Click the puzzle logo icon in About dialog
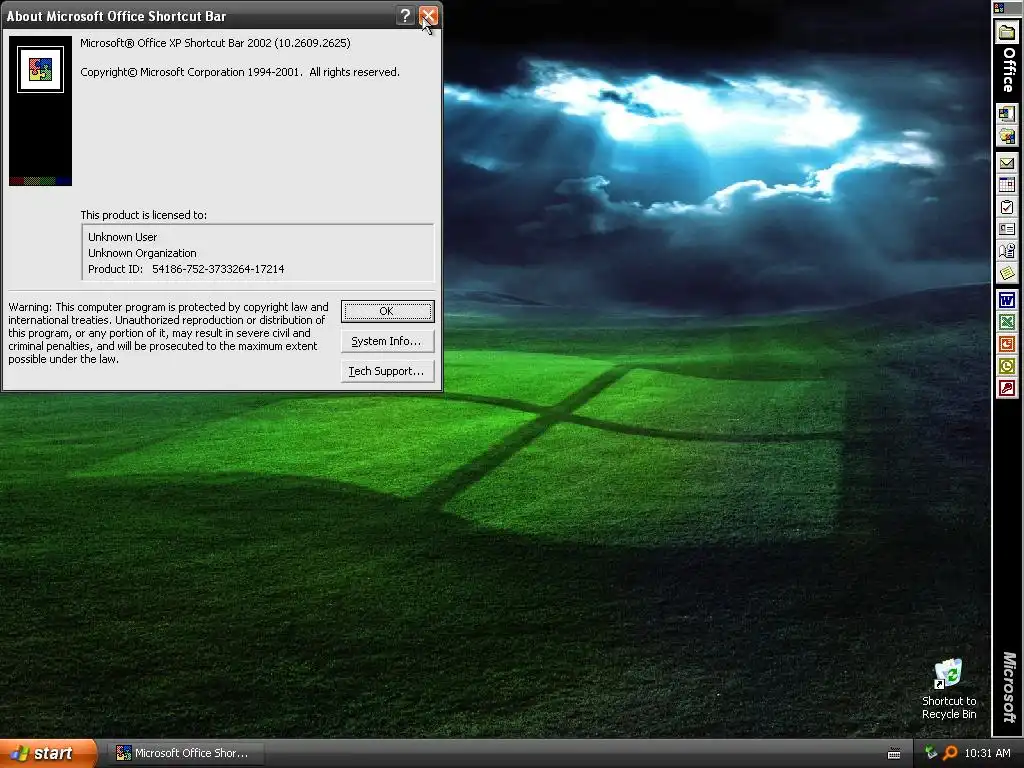This screenshot has width=1024, height=768. (40, 69)
